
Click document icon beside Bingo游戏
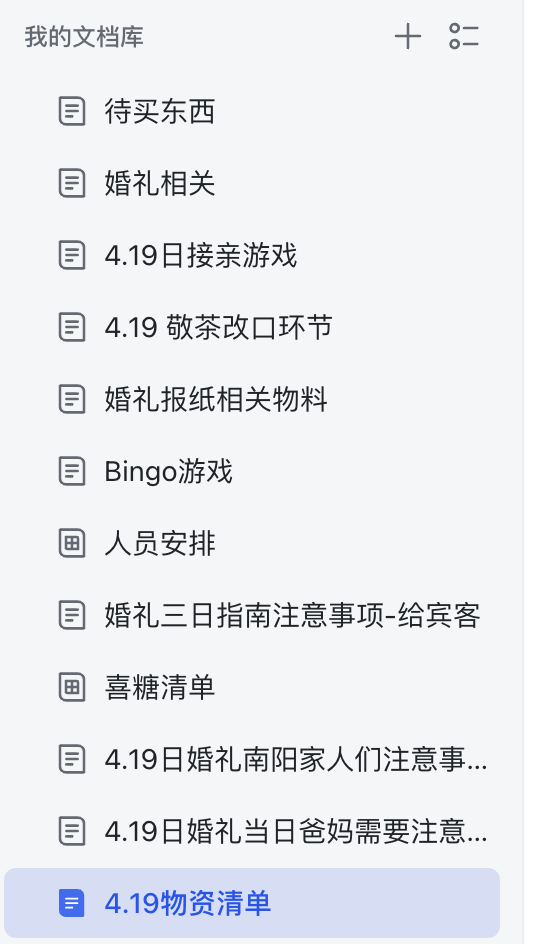coord(72,471)
